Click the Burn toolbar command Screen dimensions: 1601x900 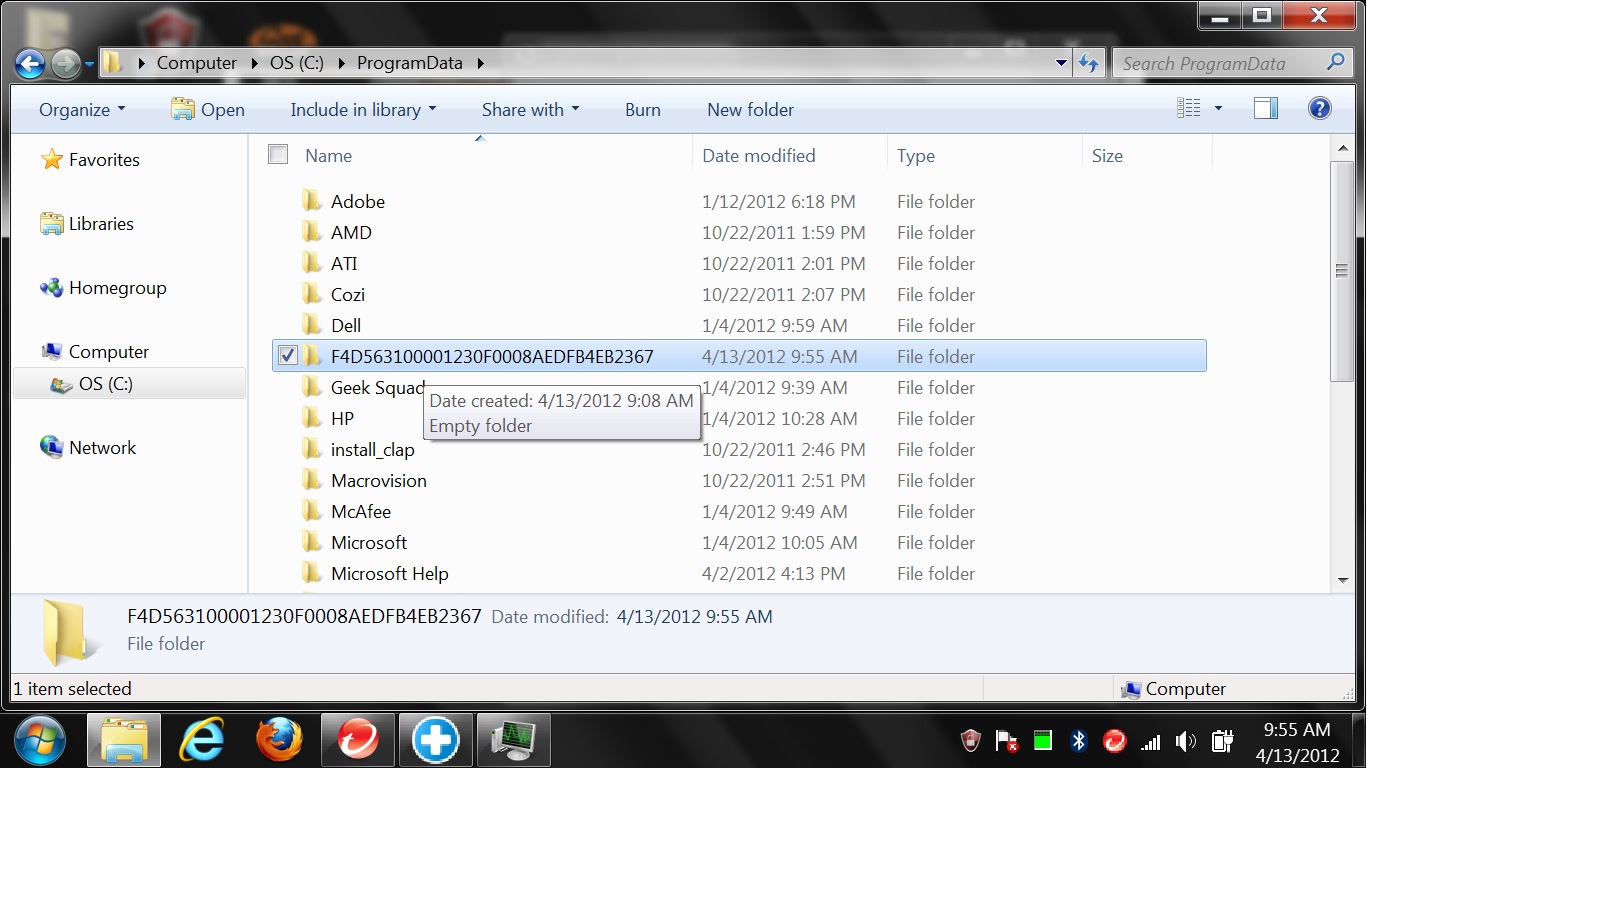tap(642, 110)
